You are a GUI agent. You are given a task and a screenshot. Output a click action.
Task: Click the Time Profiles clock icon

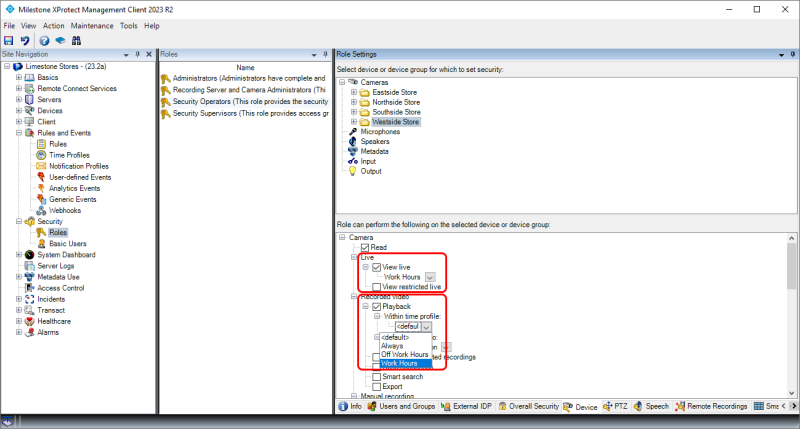click(x=41, y=155)
